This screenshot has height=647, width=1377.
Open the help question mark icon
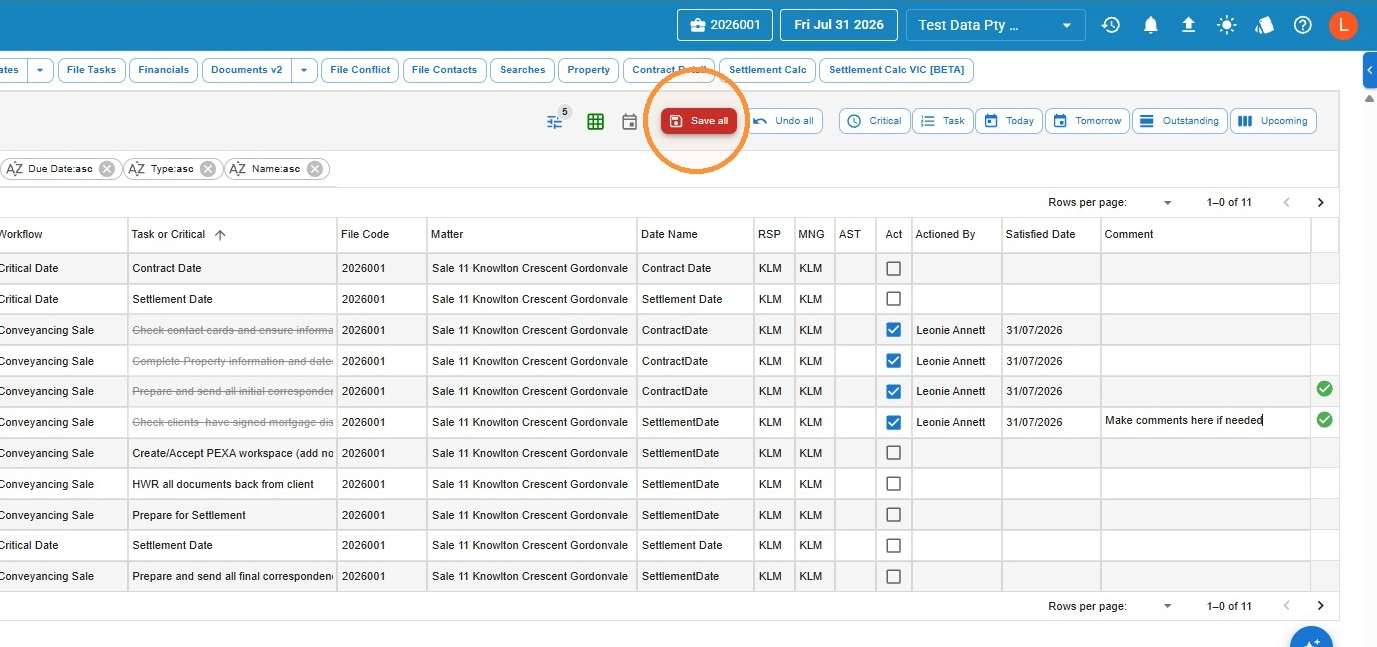tap(1303, 25)
